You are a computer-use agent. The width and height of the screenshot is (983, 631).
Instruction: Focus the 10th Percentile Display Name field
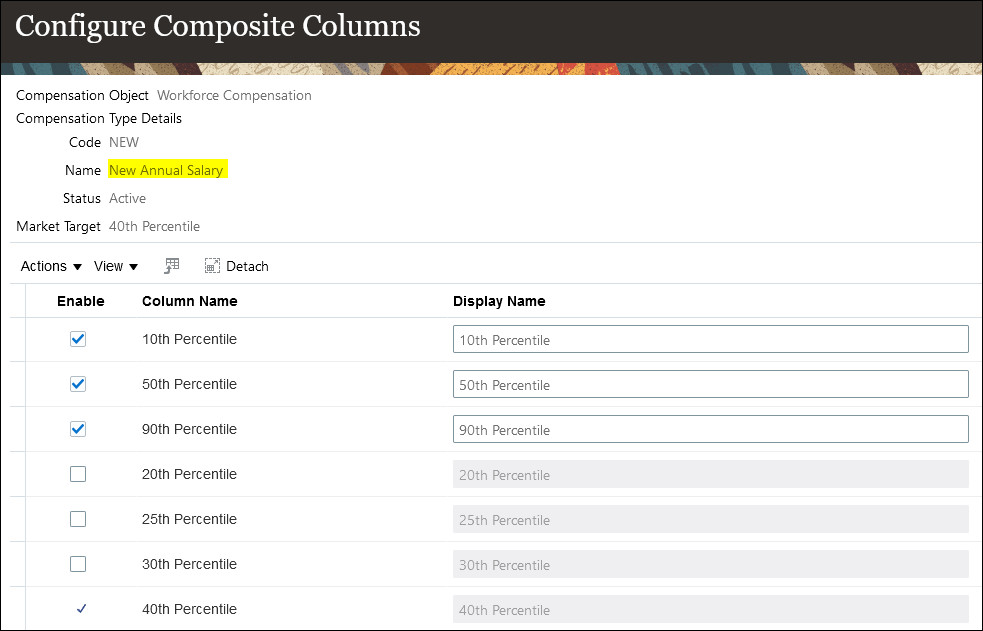point(710,340)
